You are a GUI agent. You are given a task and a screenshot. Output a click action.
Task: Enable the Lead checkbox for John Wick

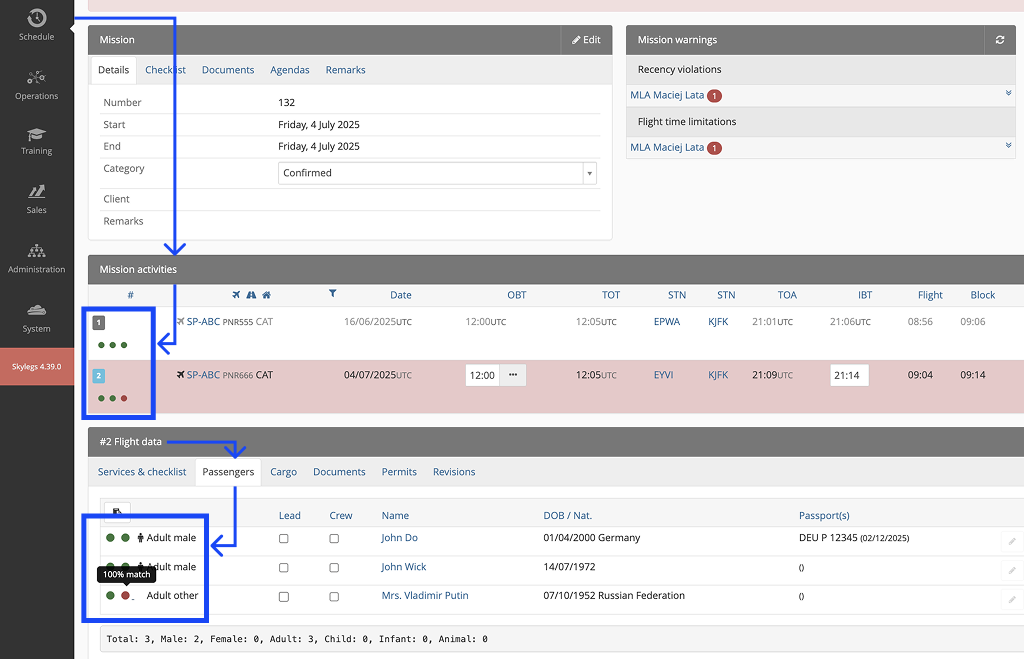click(x=284, y=566)
